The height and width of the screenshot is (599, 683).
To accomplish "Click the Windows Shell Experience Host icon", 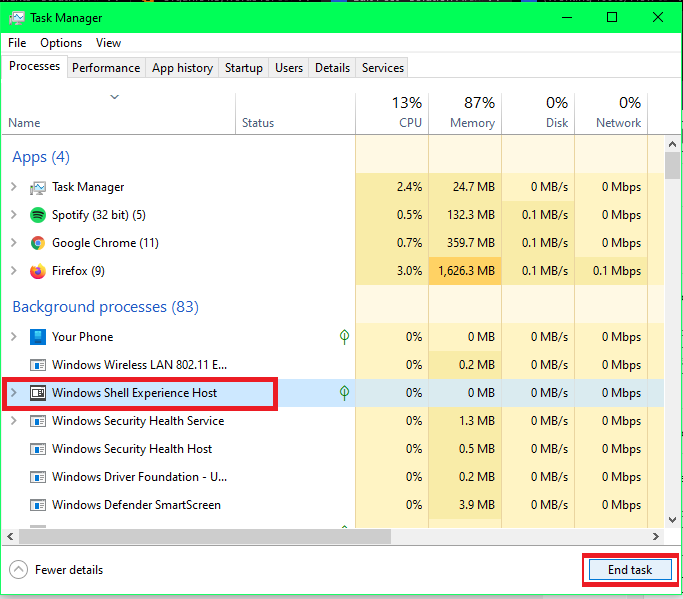I will 38,393.
